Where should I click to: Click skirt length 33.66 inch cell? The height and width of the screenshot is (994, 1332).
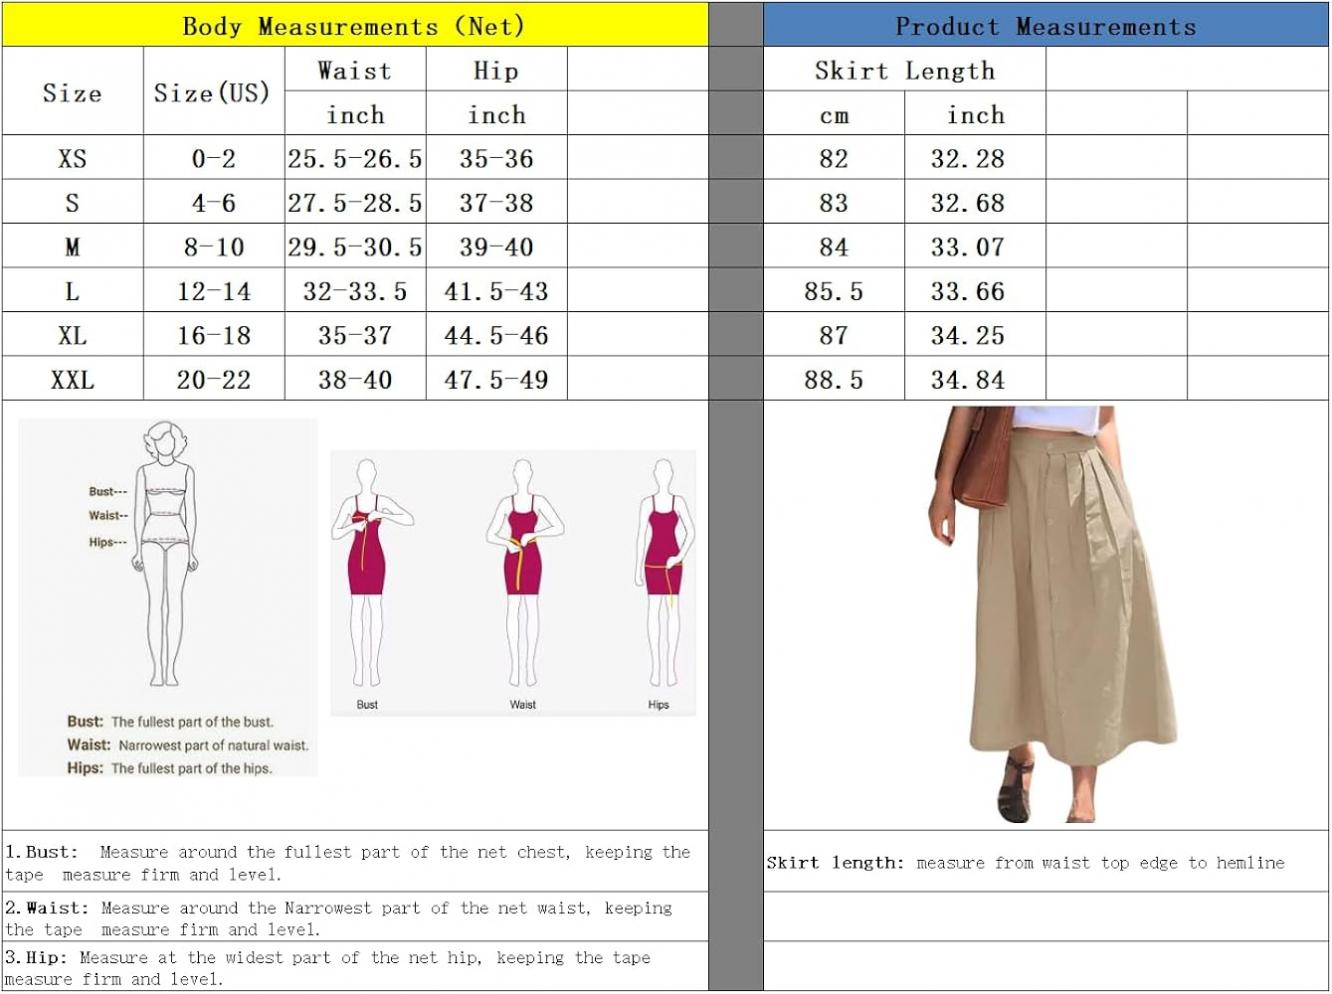(975, 291)
